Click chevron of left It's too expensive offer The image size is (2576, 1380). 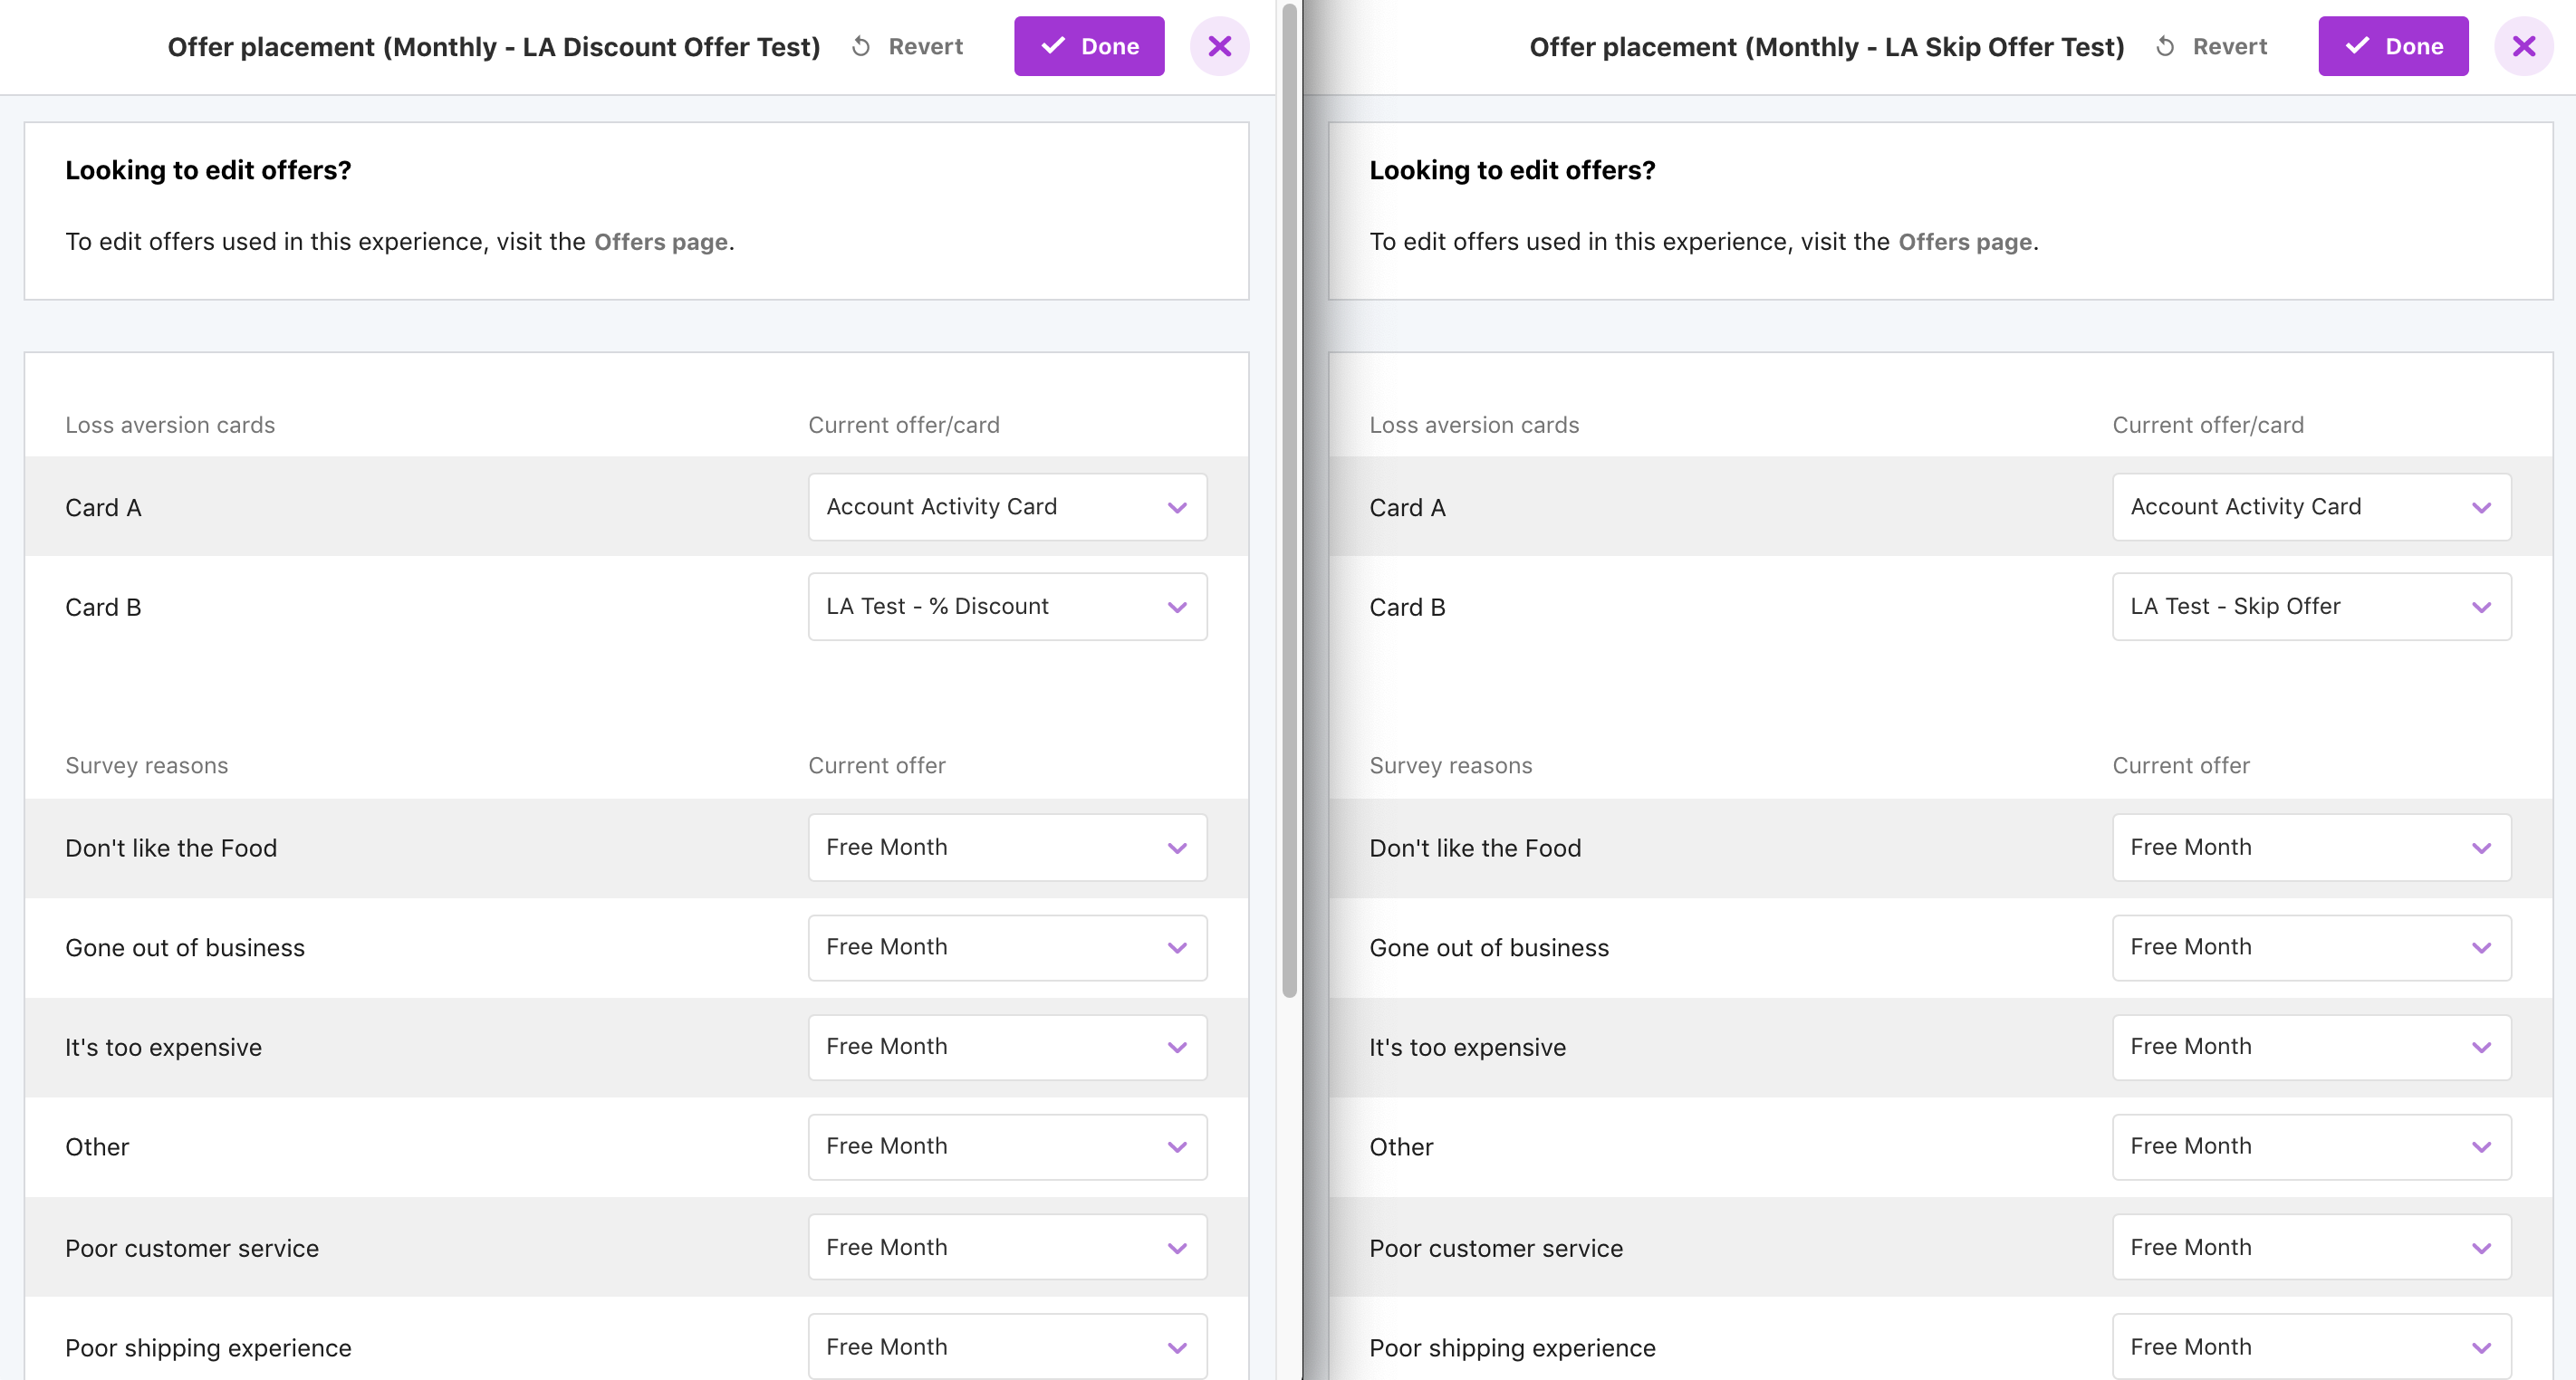(x=1177, y=1048)
